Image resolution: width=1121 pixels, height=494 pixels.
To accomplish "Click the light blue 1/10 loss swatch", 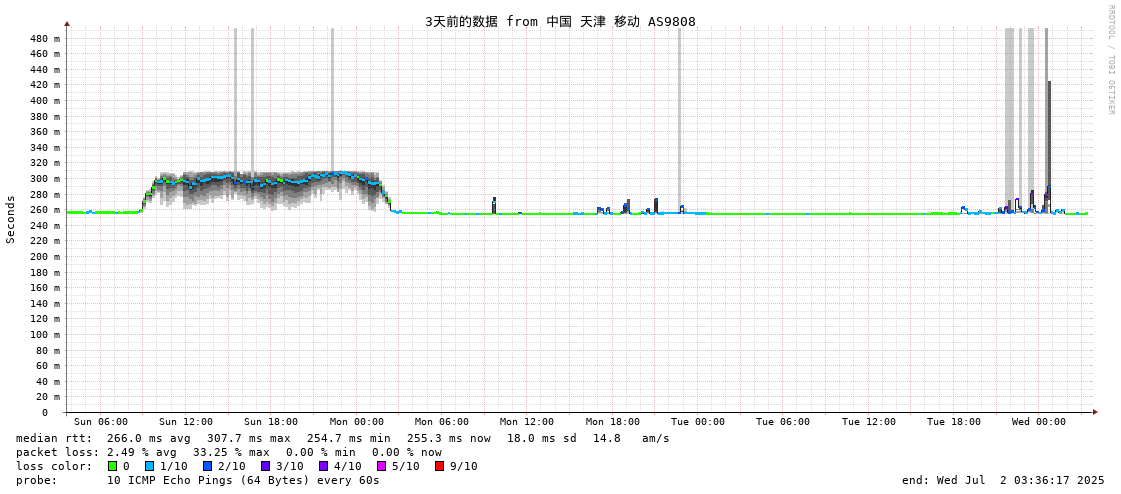I will (x=149, y=466).
